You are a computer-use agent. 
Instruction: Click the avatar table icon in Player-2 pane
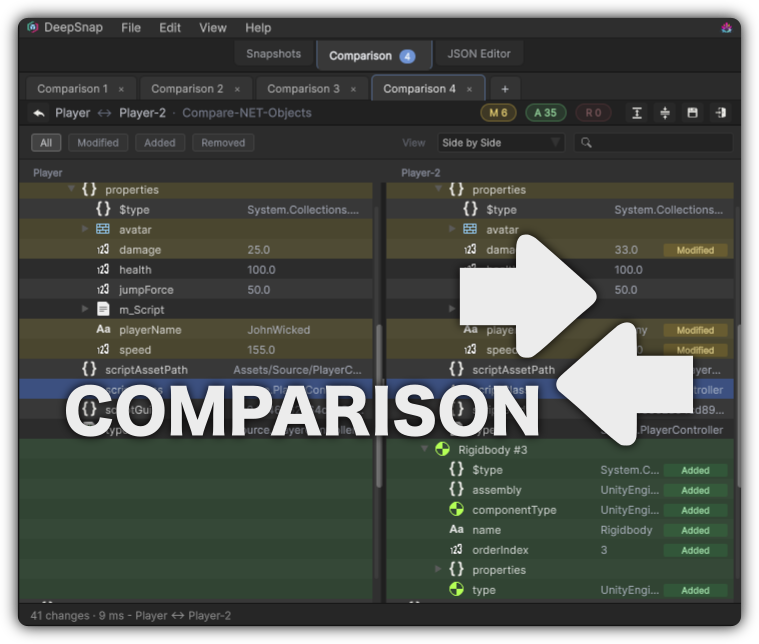point(470,229)
